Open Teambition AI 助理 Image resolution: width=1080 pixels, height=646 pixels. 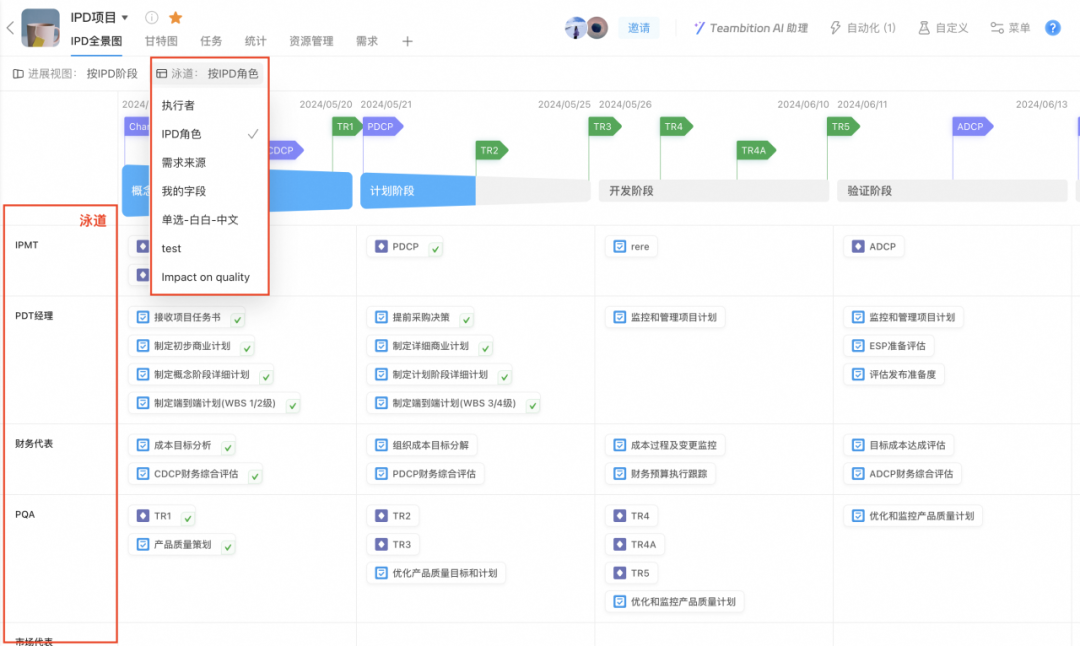[751, 28]
